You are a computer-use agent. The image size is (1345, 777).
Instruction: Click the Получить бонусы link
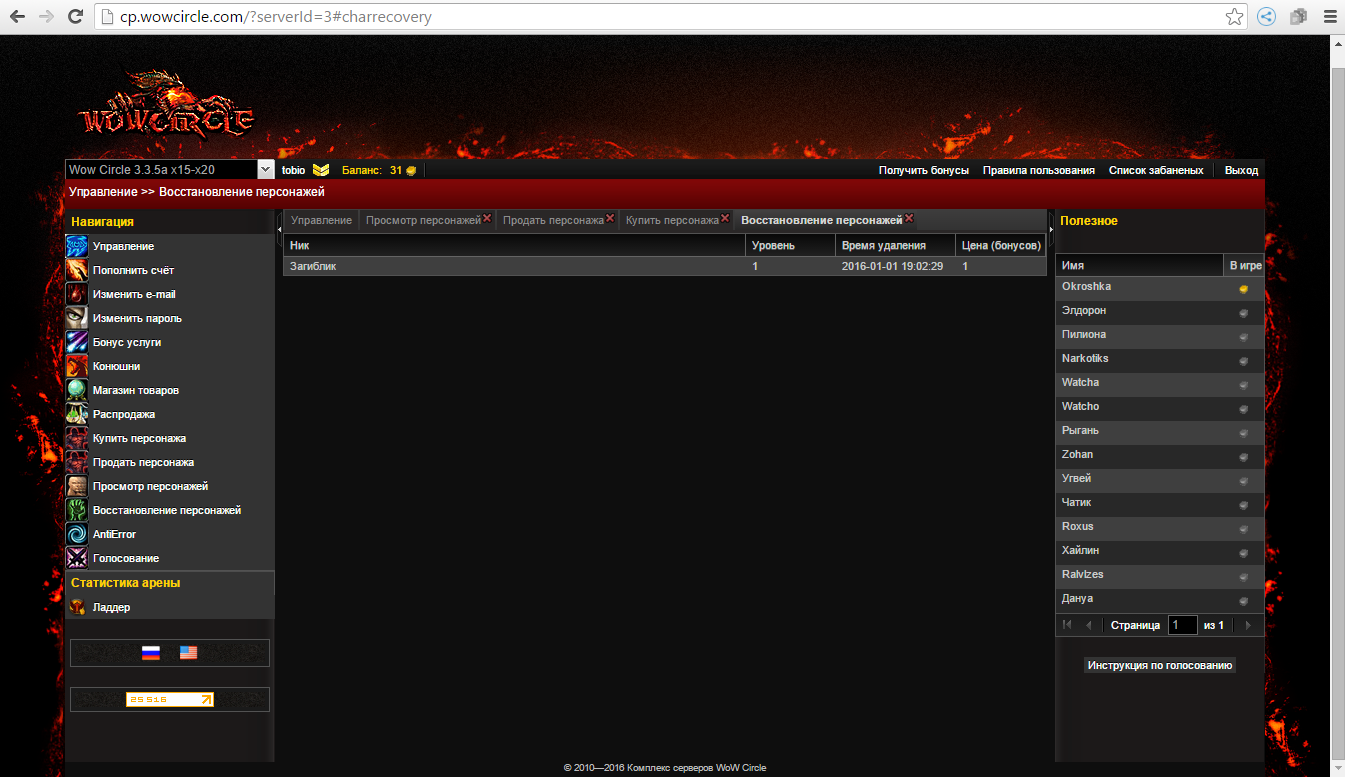click(x=923, y=170)
